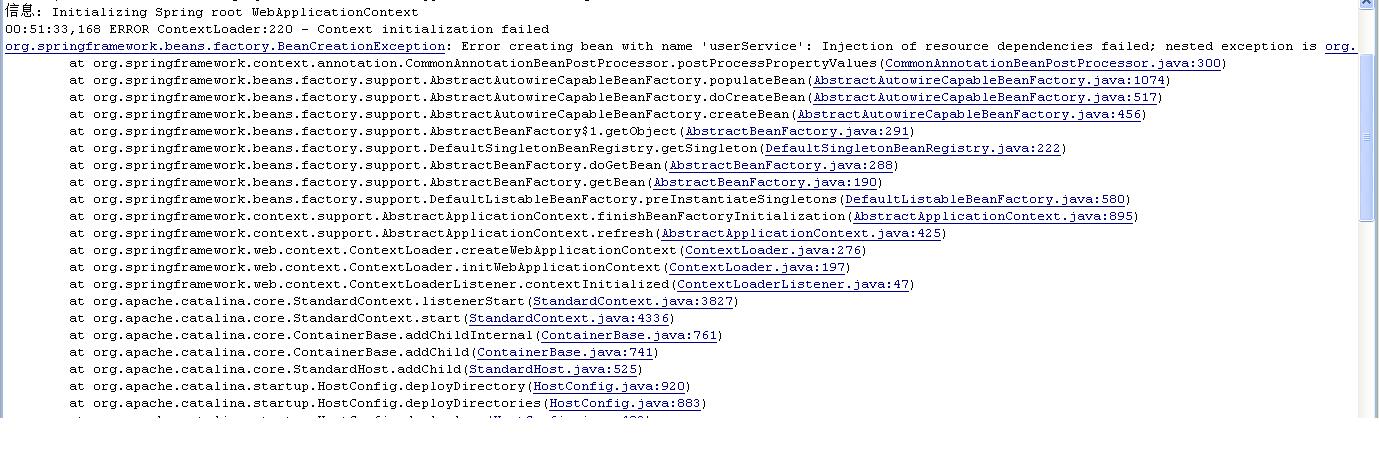The width and height of the screenshot is (1379, 450).
Task: Navigate to DefaultSingletonBeanRegistry.java:222
Action: (912, 148)
